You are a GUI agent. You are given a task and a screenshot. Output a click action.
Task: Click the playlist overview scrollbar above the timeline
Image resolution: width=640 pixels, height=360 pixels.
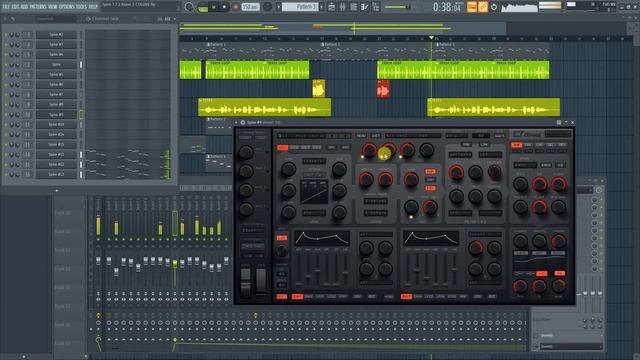[343, 28]
